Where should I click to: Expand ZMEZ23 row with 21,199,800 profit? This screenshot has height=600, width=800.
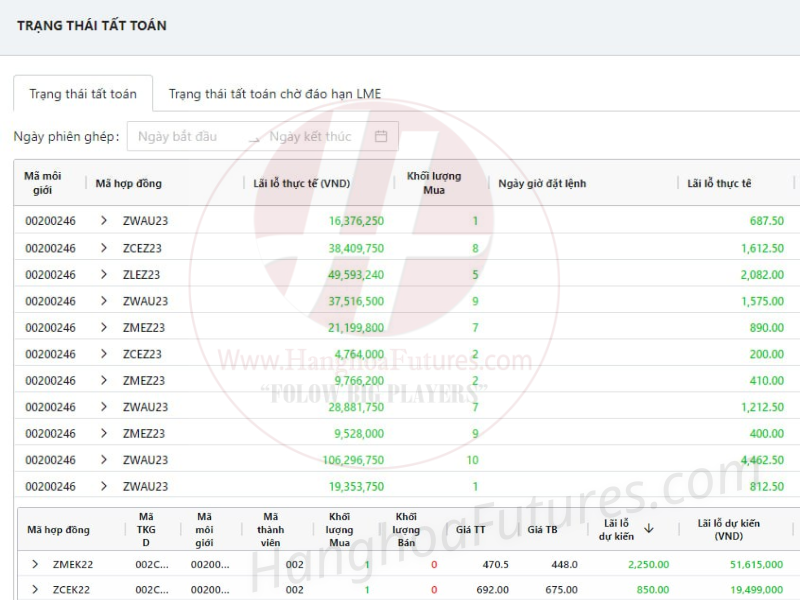pyautogui.click(x=104, y=327)
